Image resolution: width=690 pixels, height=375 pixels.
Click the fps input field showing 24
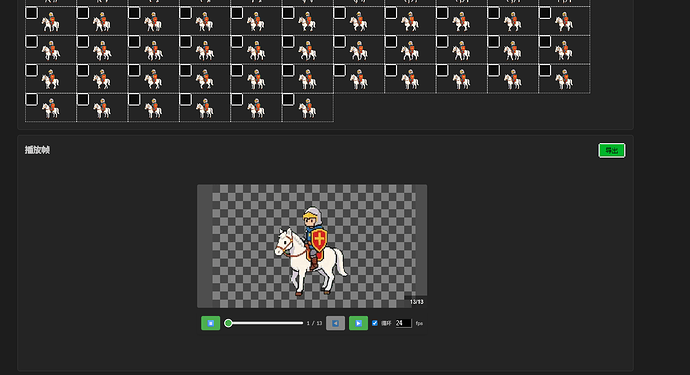[x=404, y=323]
